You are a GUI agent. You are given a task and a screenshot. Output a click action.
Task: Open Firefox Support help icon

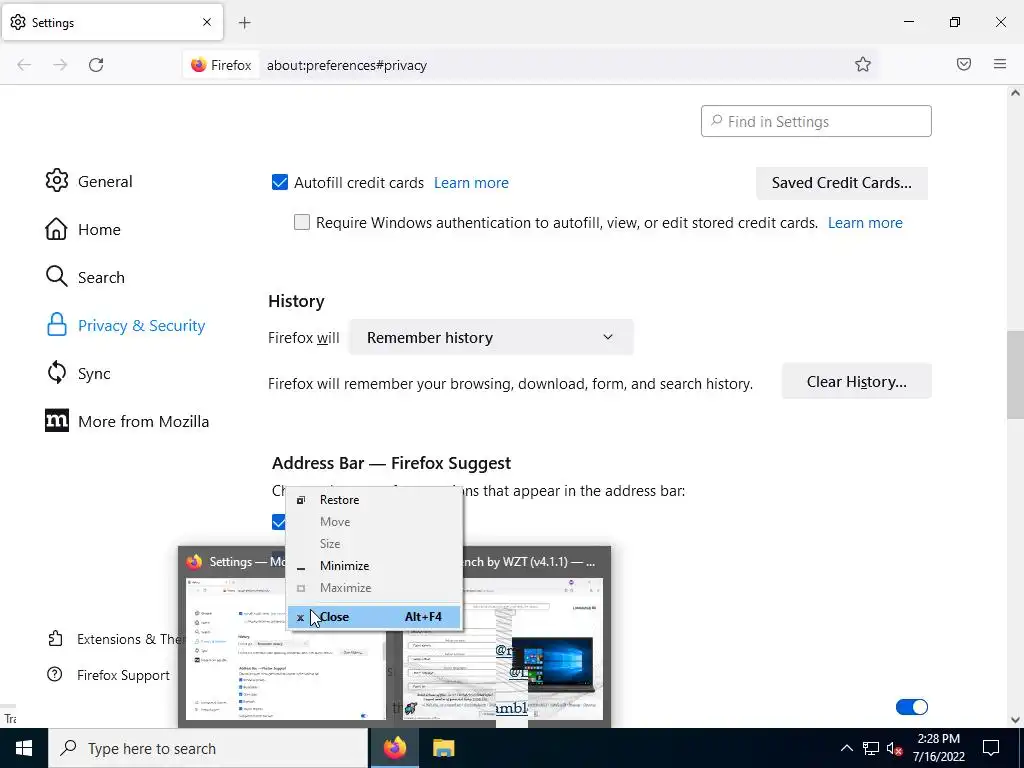(x=55, y=675)
